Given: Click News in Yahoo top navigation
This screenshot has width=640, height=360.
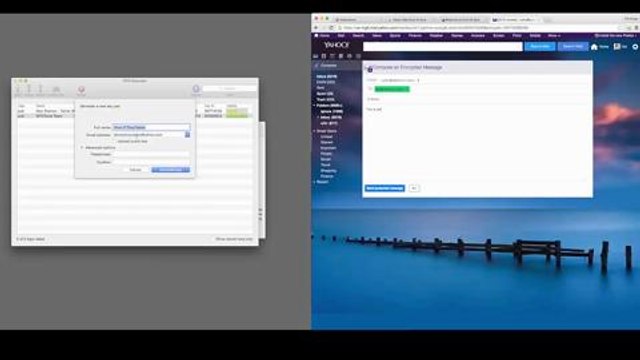Looking at the screenshot, I should pos(377,36).
